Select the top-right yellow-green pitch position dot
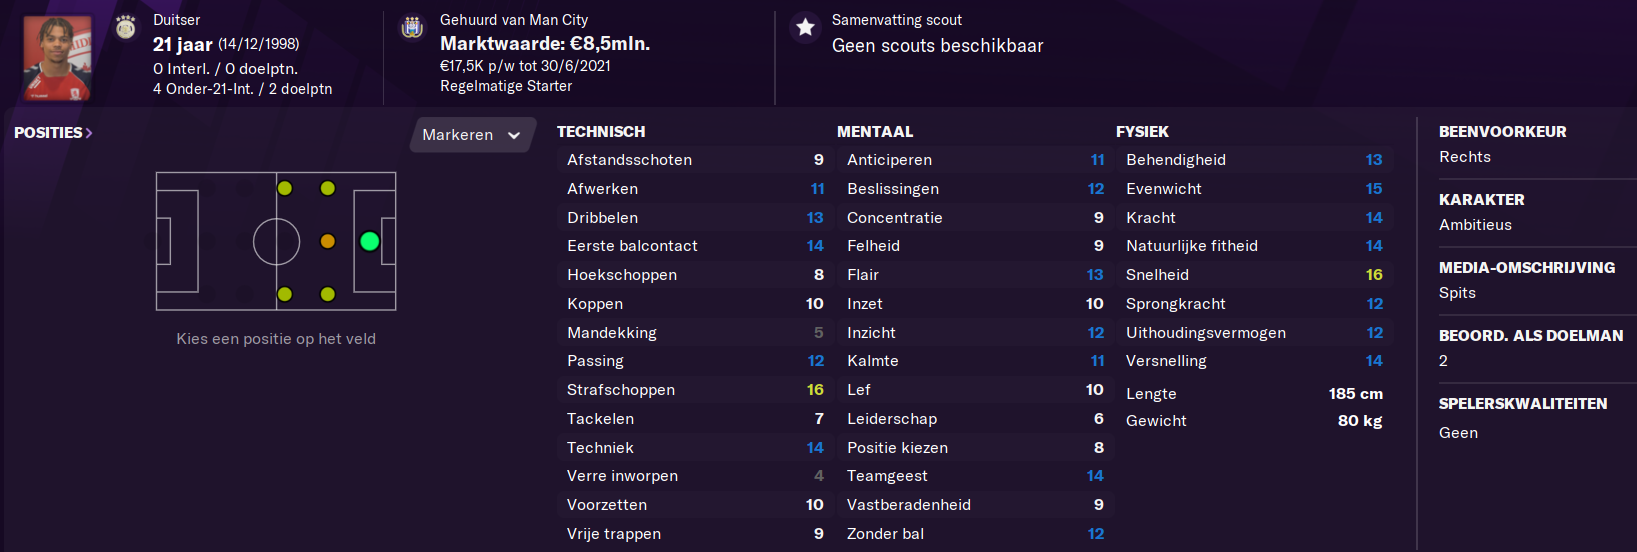1637x552 pixels. pyautogui.click(x=327, y=188)
